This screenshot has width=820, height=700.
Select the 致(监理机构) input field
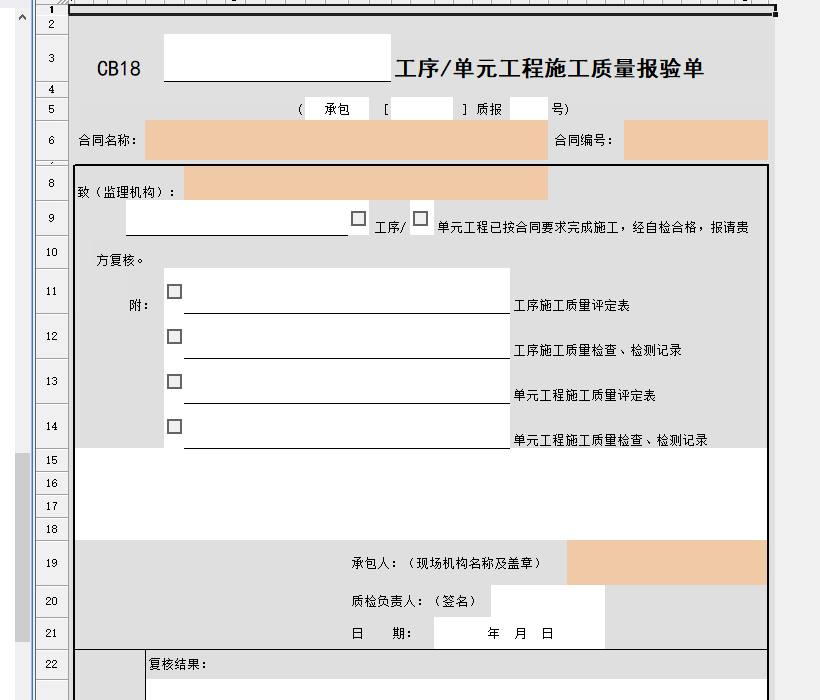pyautogui.click(x=365, y=184)
